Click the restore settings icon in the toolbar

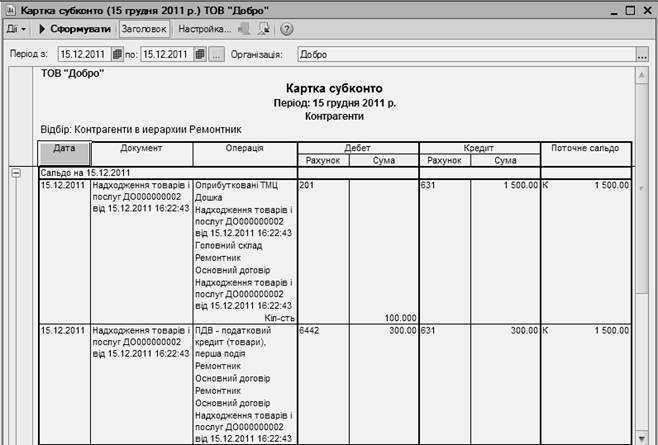[x=264, y=29]
